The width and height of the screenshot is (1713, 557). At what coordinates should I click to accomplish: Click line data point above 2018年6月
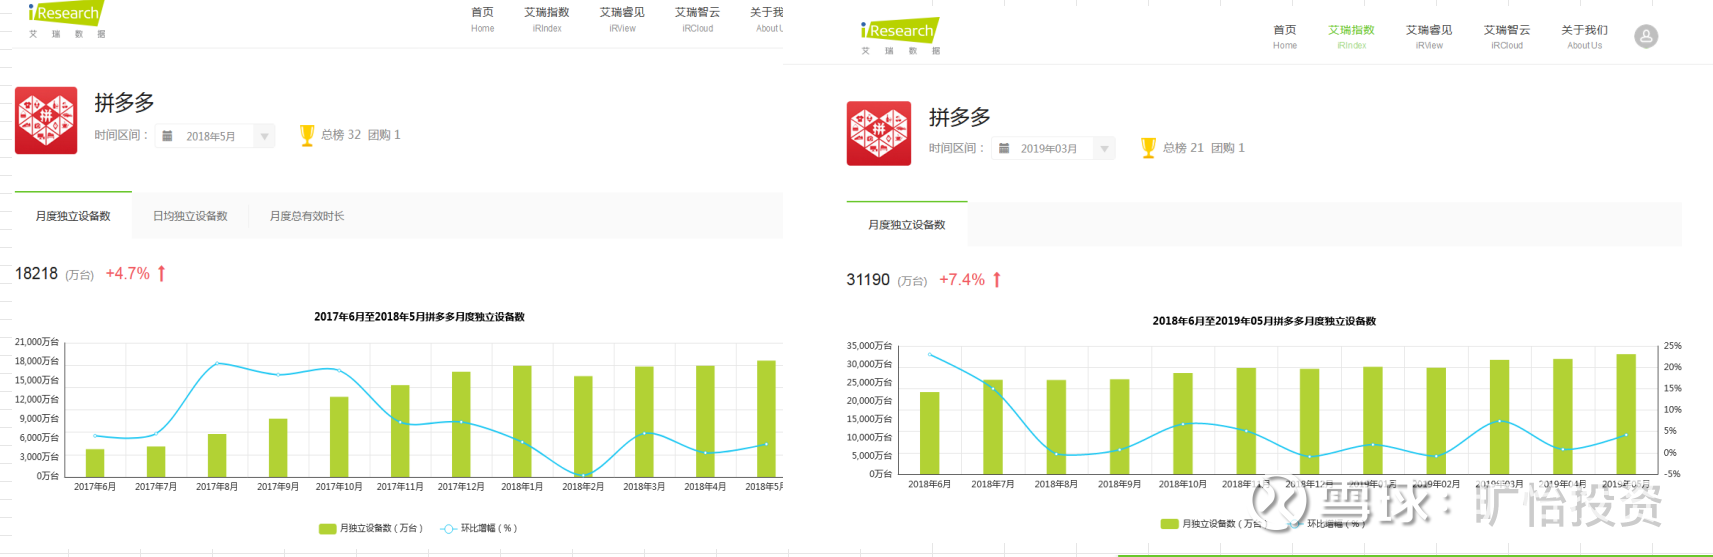[x=930, y=355]
